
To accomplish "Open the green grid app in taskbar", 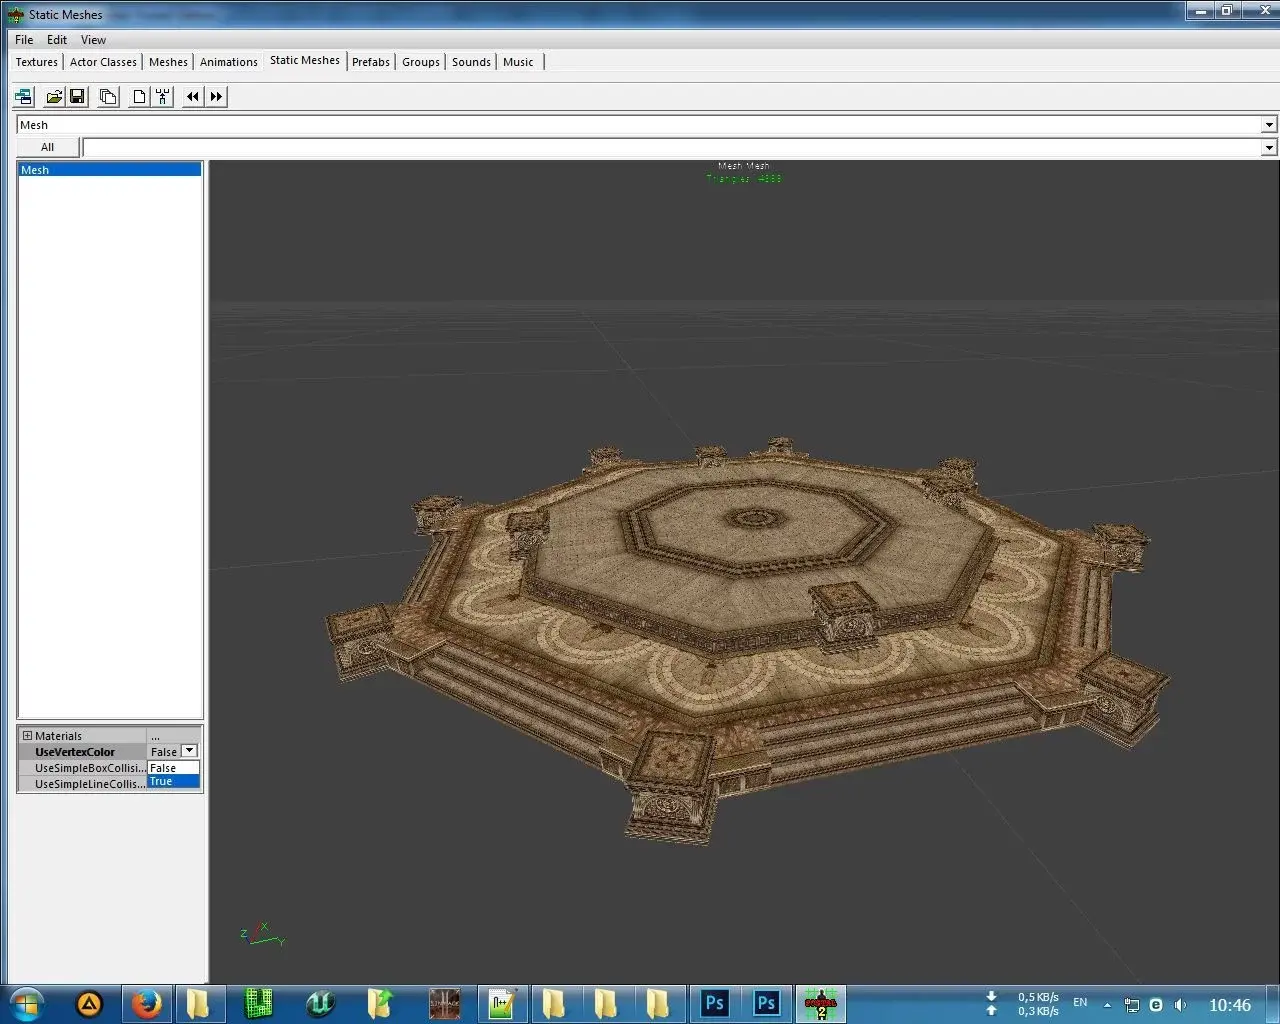I will coord(258,1004).
